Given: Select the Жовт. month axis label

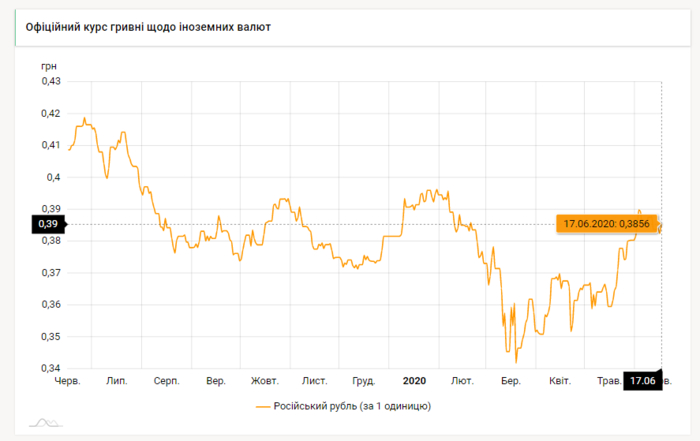Looking at the screenshot, I should (x=265, y=381).
